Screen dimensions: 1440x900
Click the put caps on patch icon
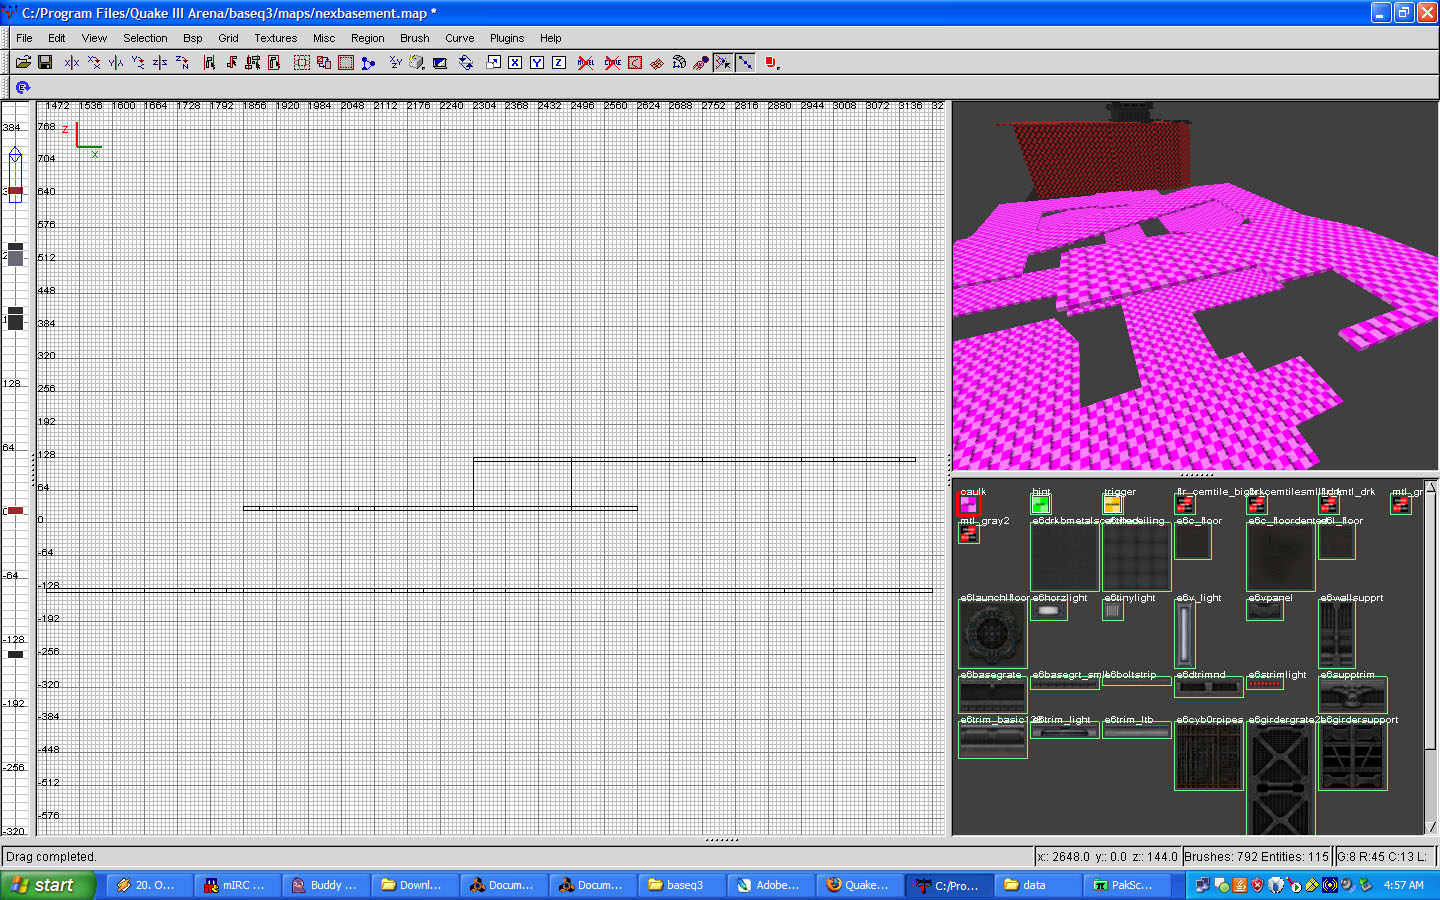(679, 62)
